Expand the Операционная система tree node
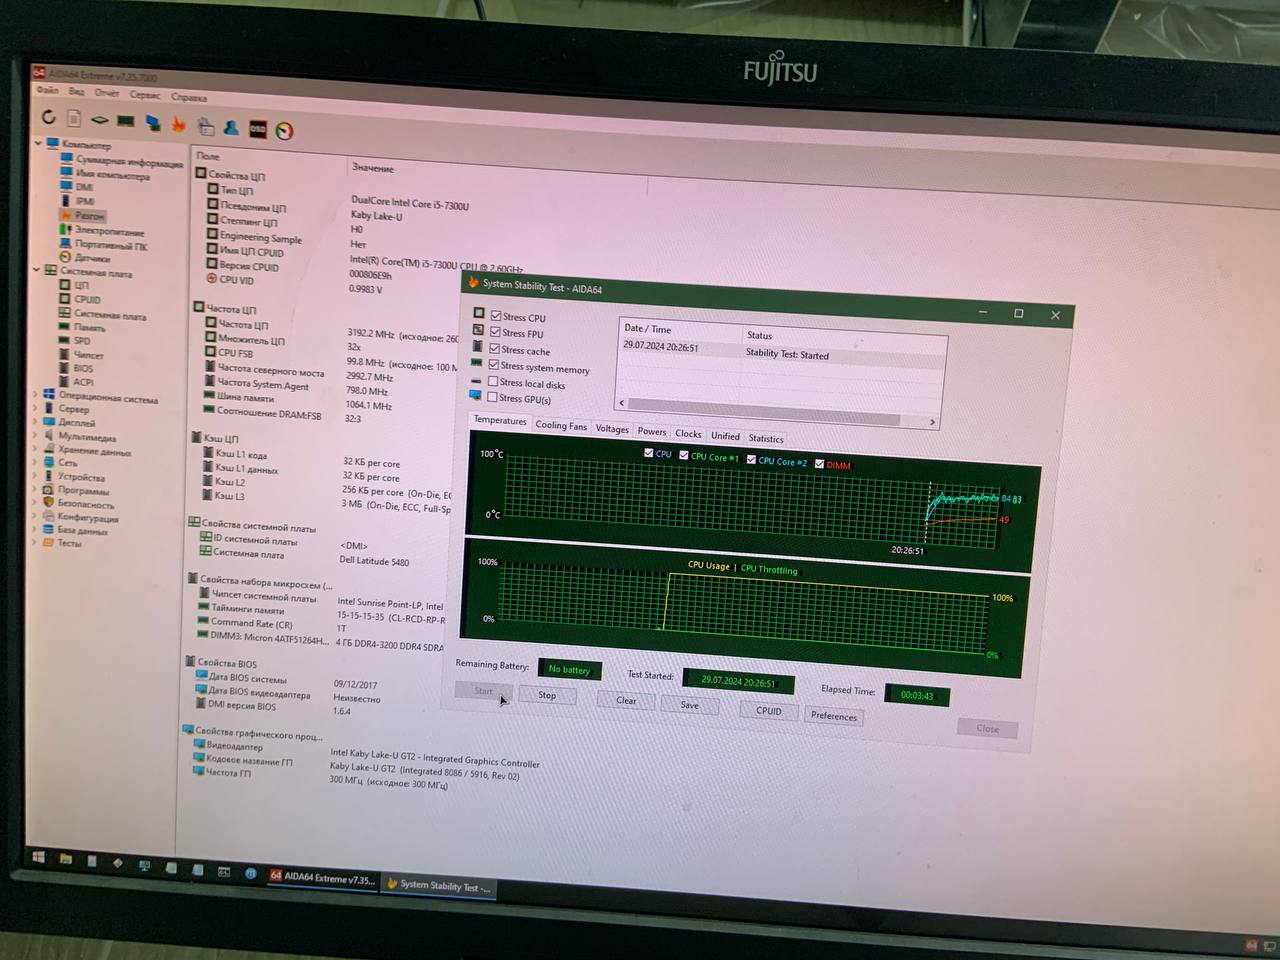1280x960 pixels. point(36,394)
